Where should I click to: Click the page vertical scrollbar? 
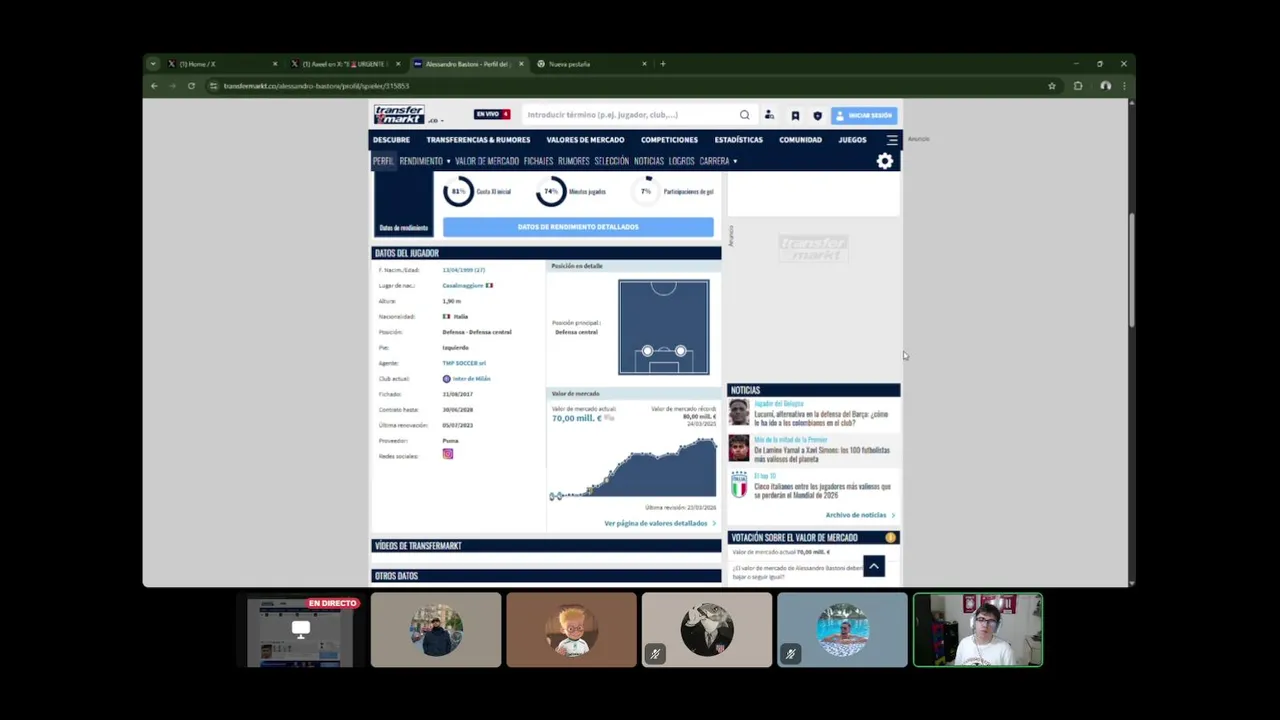tap(1131, 270)
